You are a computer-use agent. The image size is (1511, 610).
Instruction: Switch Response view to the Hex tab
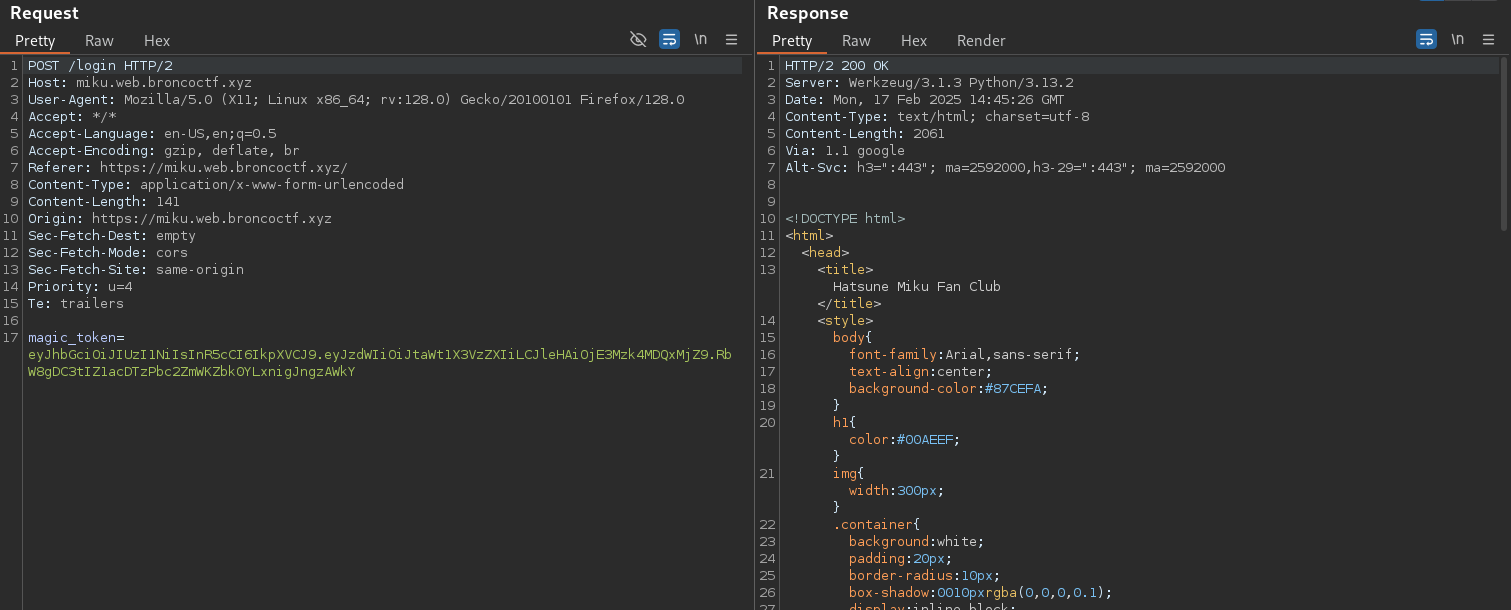(914, 41)
